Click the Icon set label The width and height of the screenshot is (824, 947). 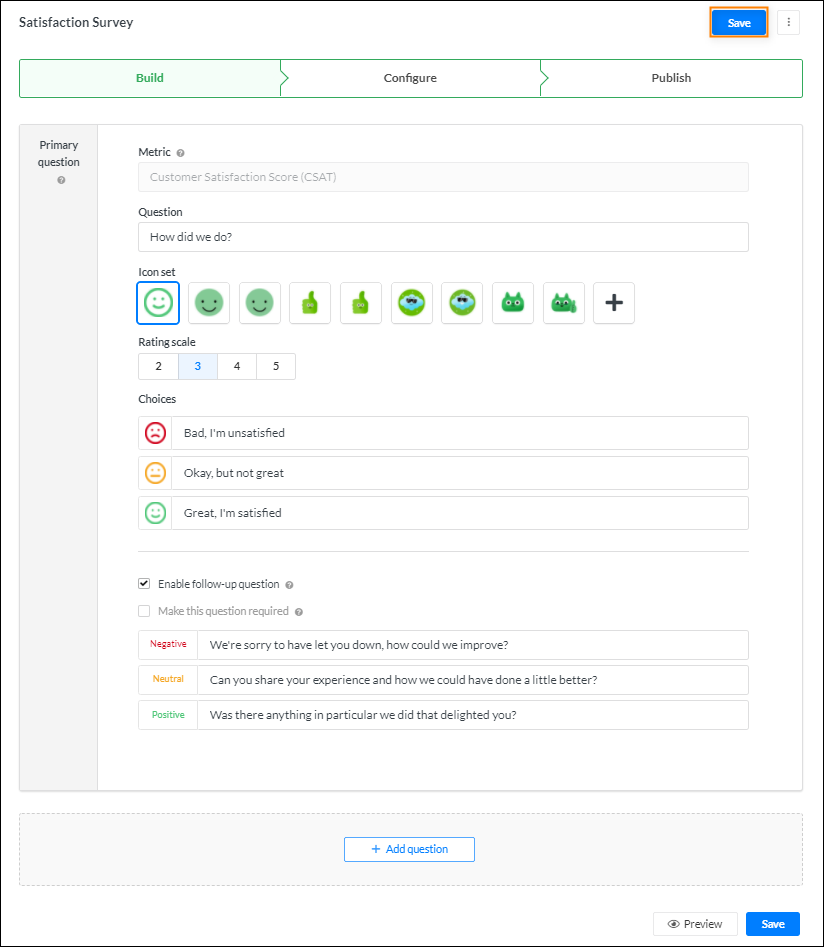tap(157, 272)
